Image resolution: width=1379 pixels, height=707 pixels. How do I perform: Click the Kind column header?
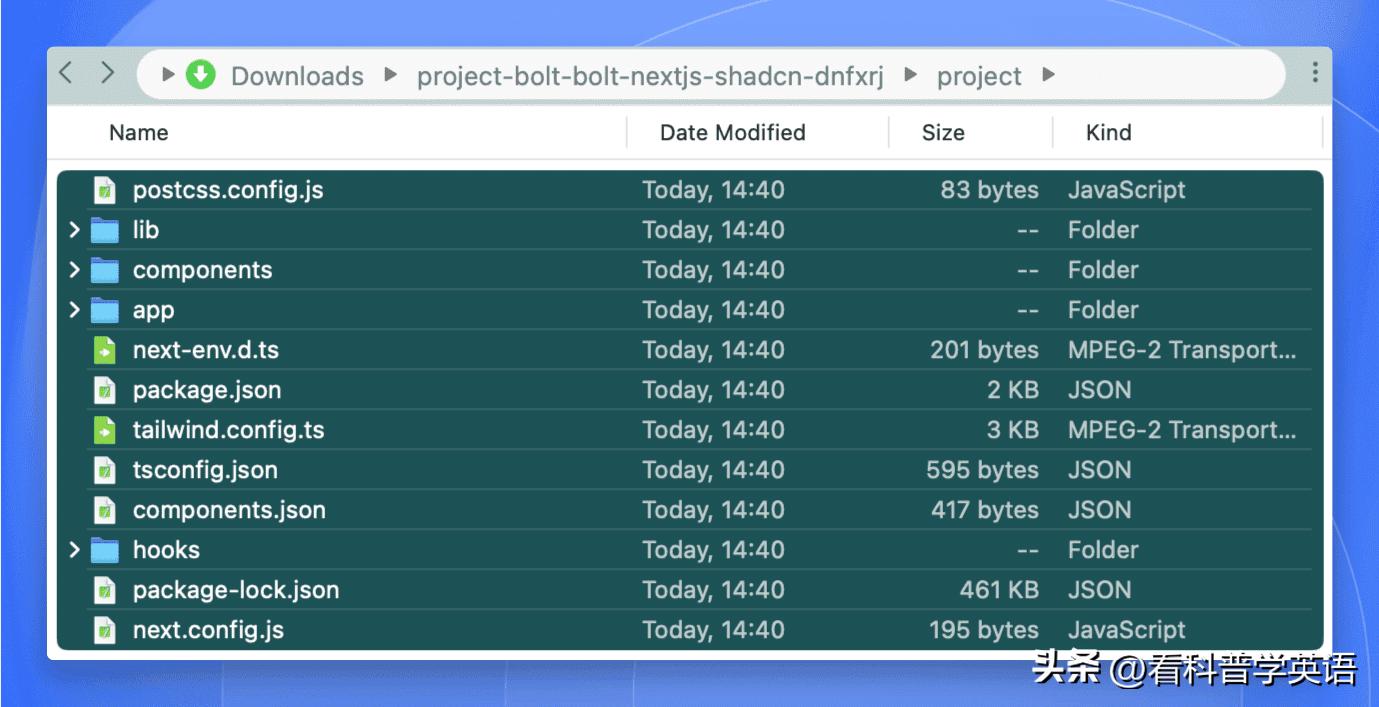(x=1108, y=133)
